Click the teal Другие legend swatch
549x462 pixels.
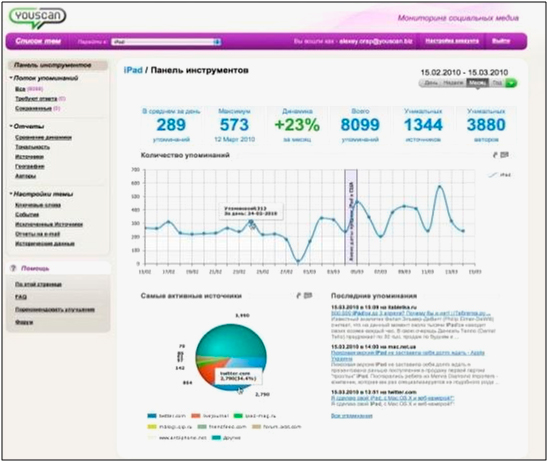pyautogui.click(x=216, y=438)
